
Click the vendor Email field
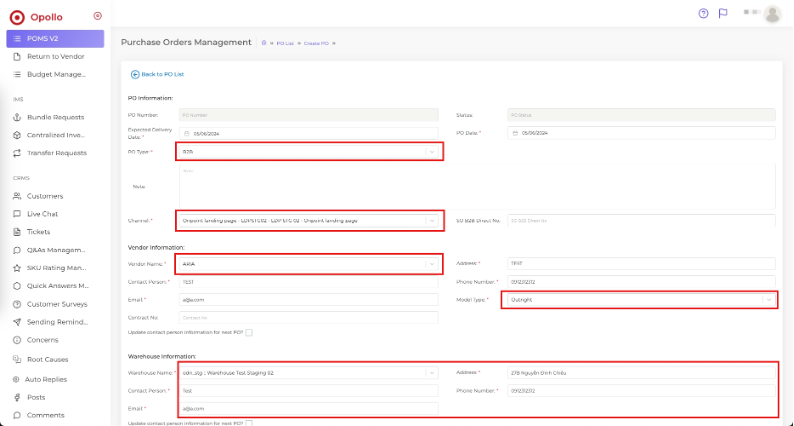click(309, 300)
